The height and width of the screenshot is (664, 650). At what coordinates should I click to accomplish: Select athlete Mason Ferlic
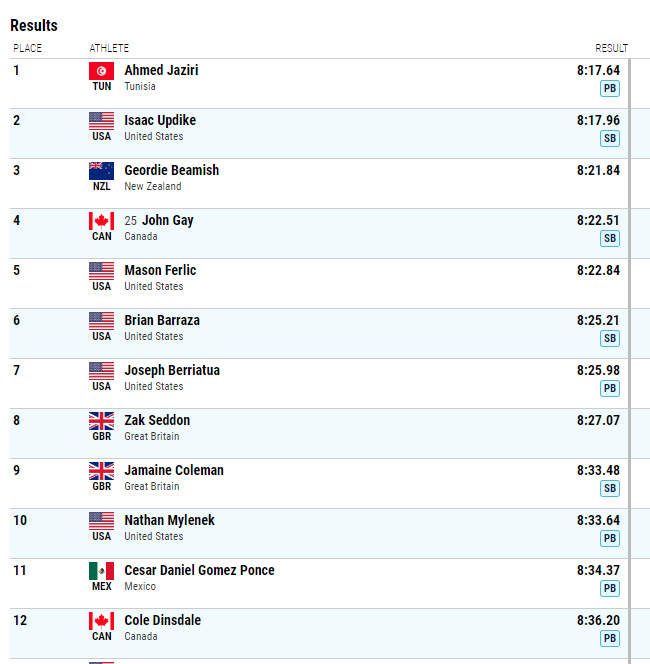(160, 270)
